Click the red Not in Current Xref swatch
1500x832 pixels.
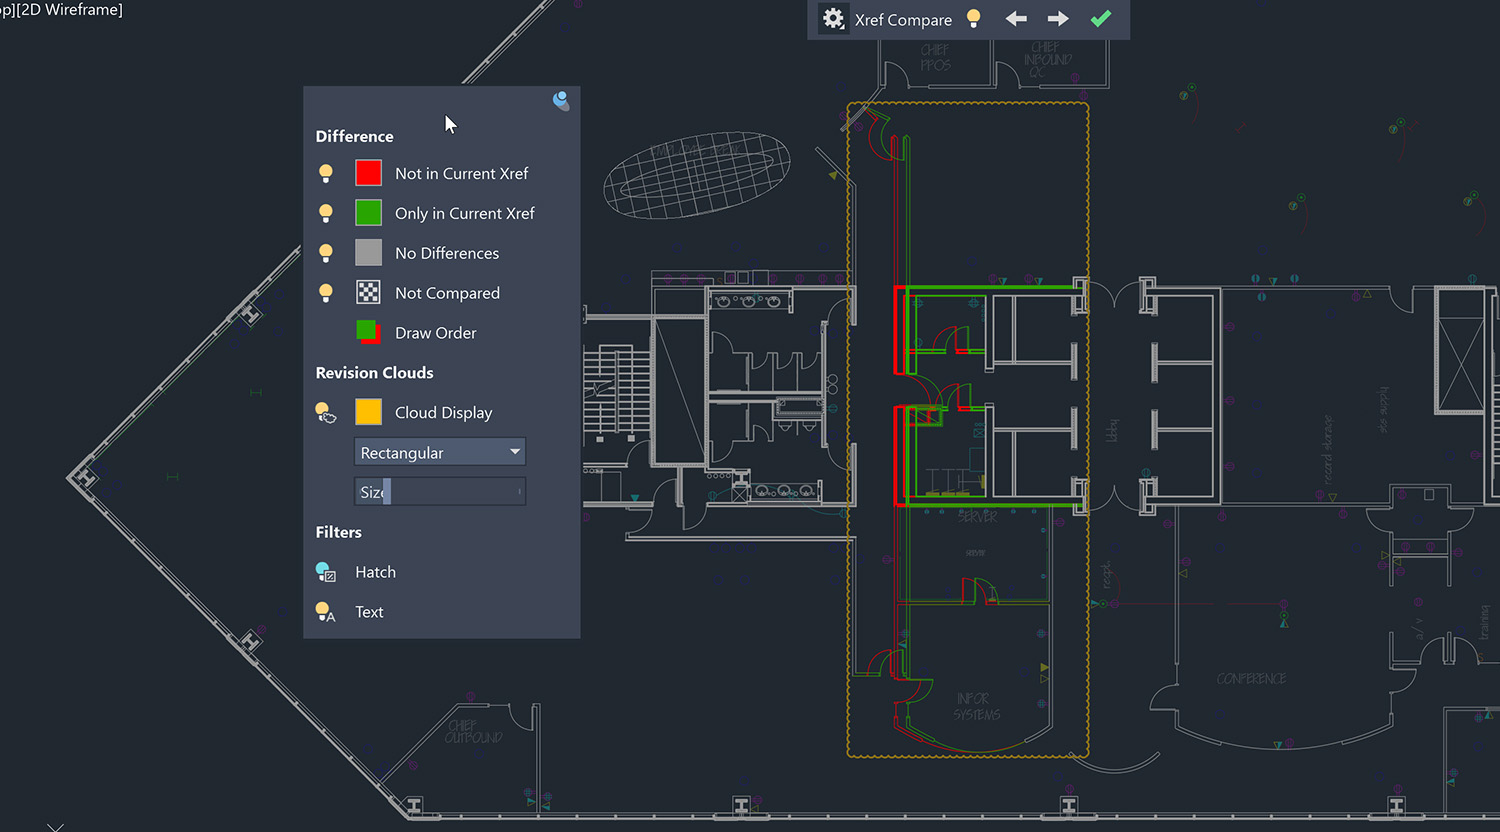[368, 173]
